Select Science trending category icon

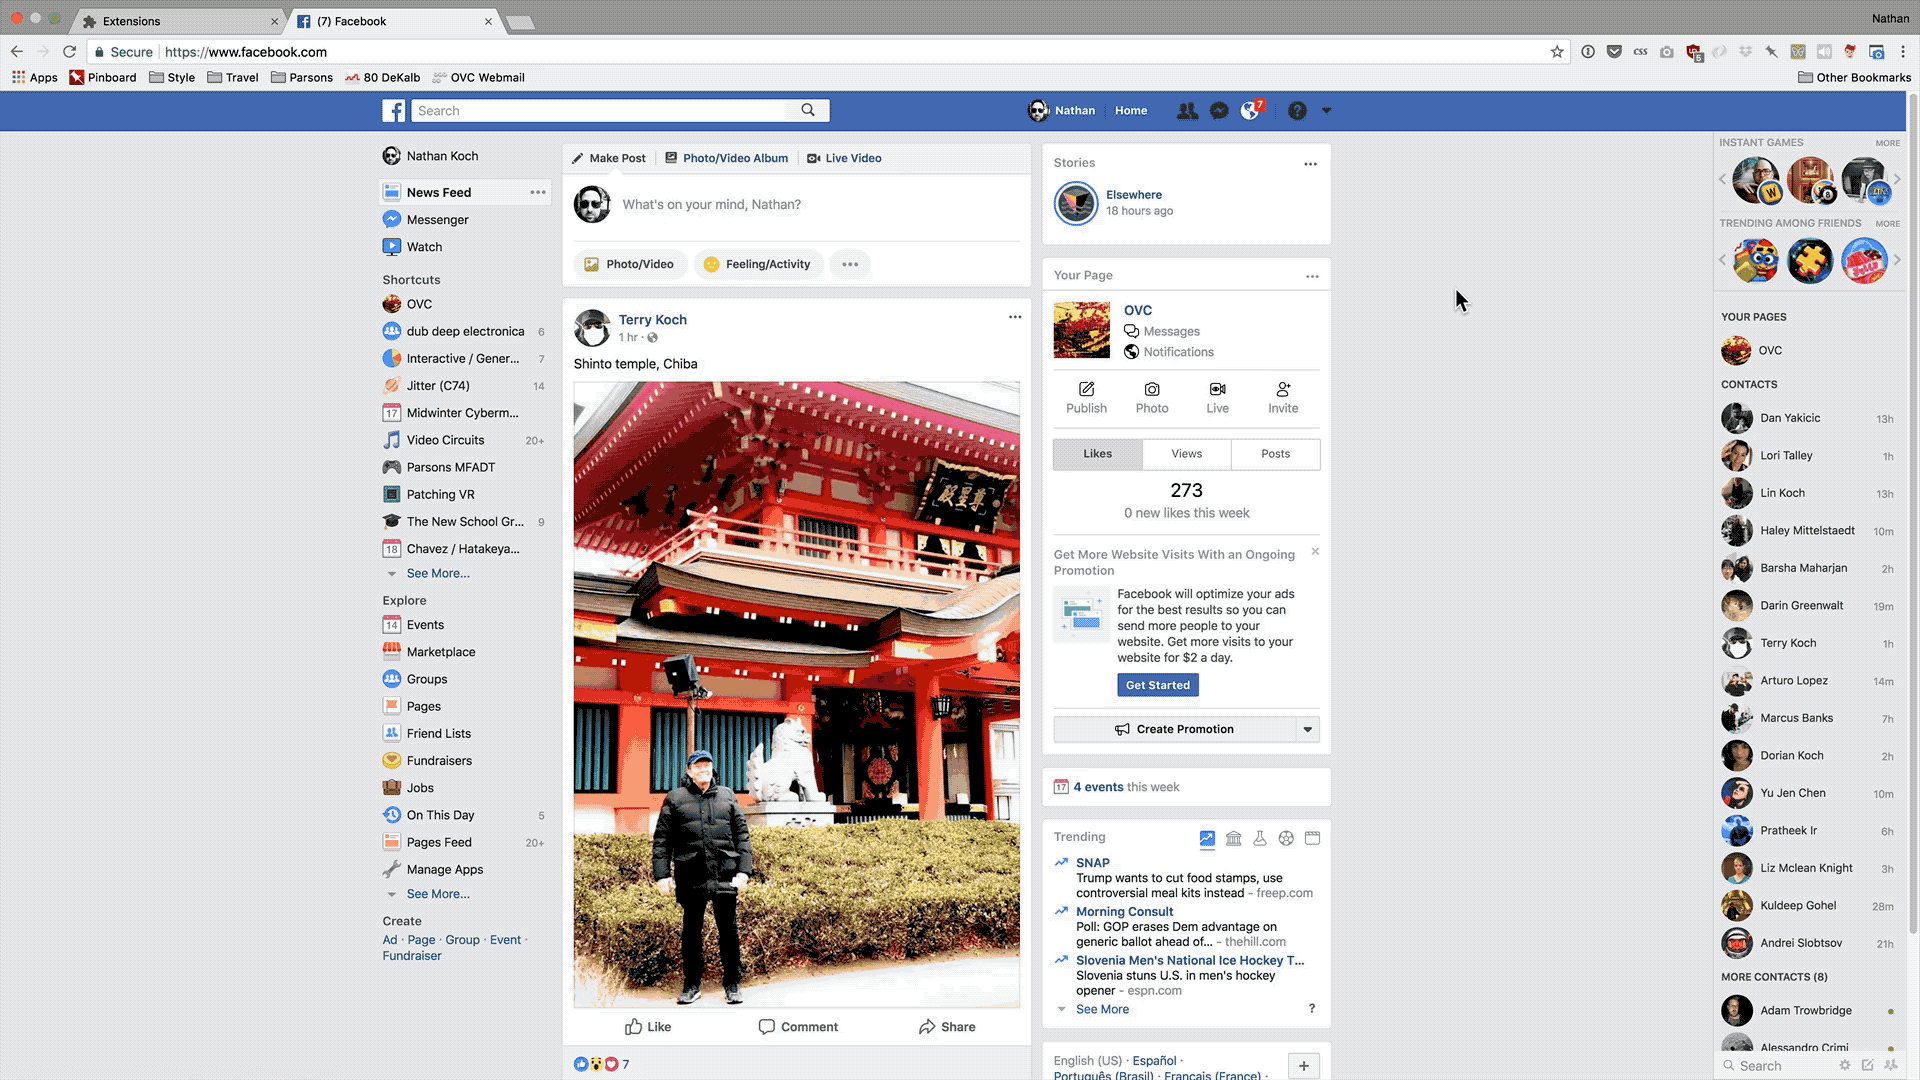click(1260, 839)
